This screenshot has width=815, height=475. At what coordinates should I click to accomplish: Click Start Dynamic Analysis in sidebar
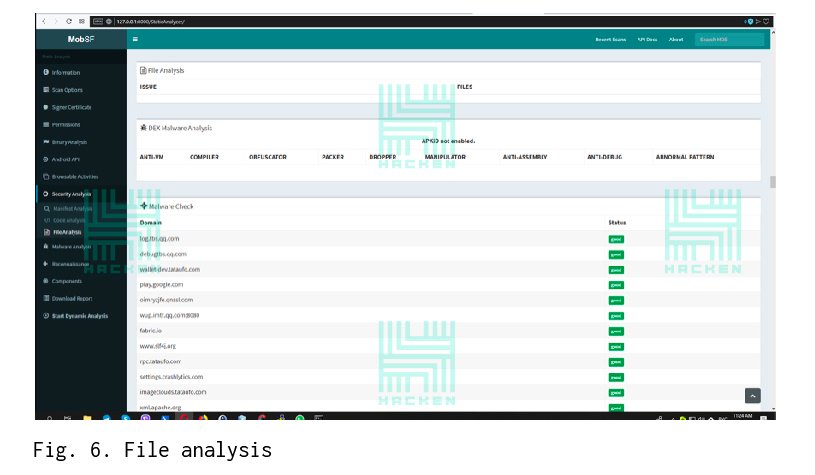point(80,316)
